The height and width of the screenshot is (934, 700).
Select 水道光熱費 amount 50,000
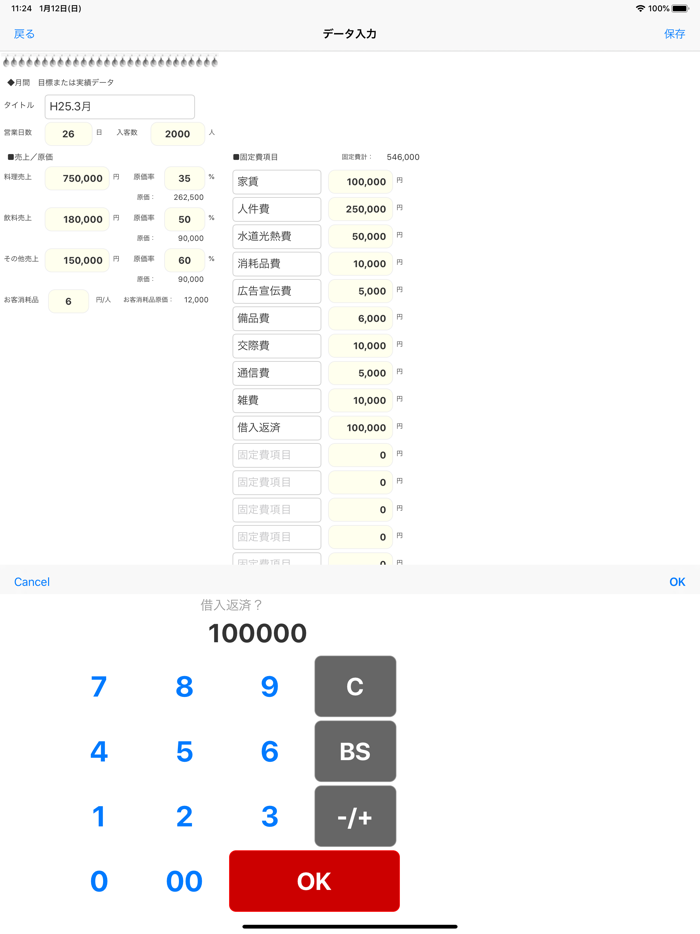(360, 236)
